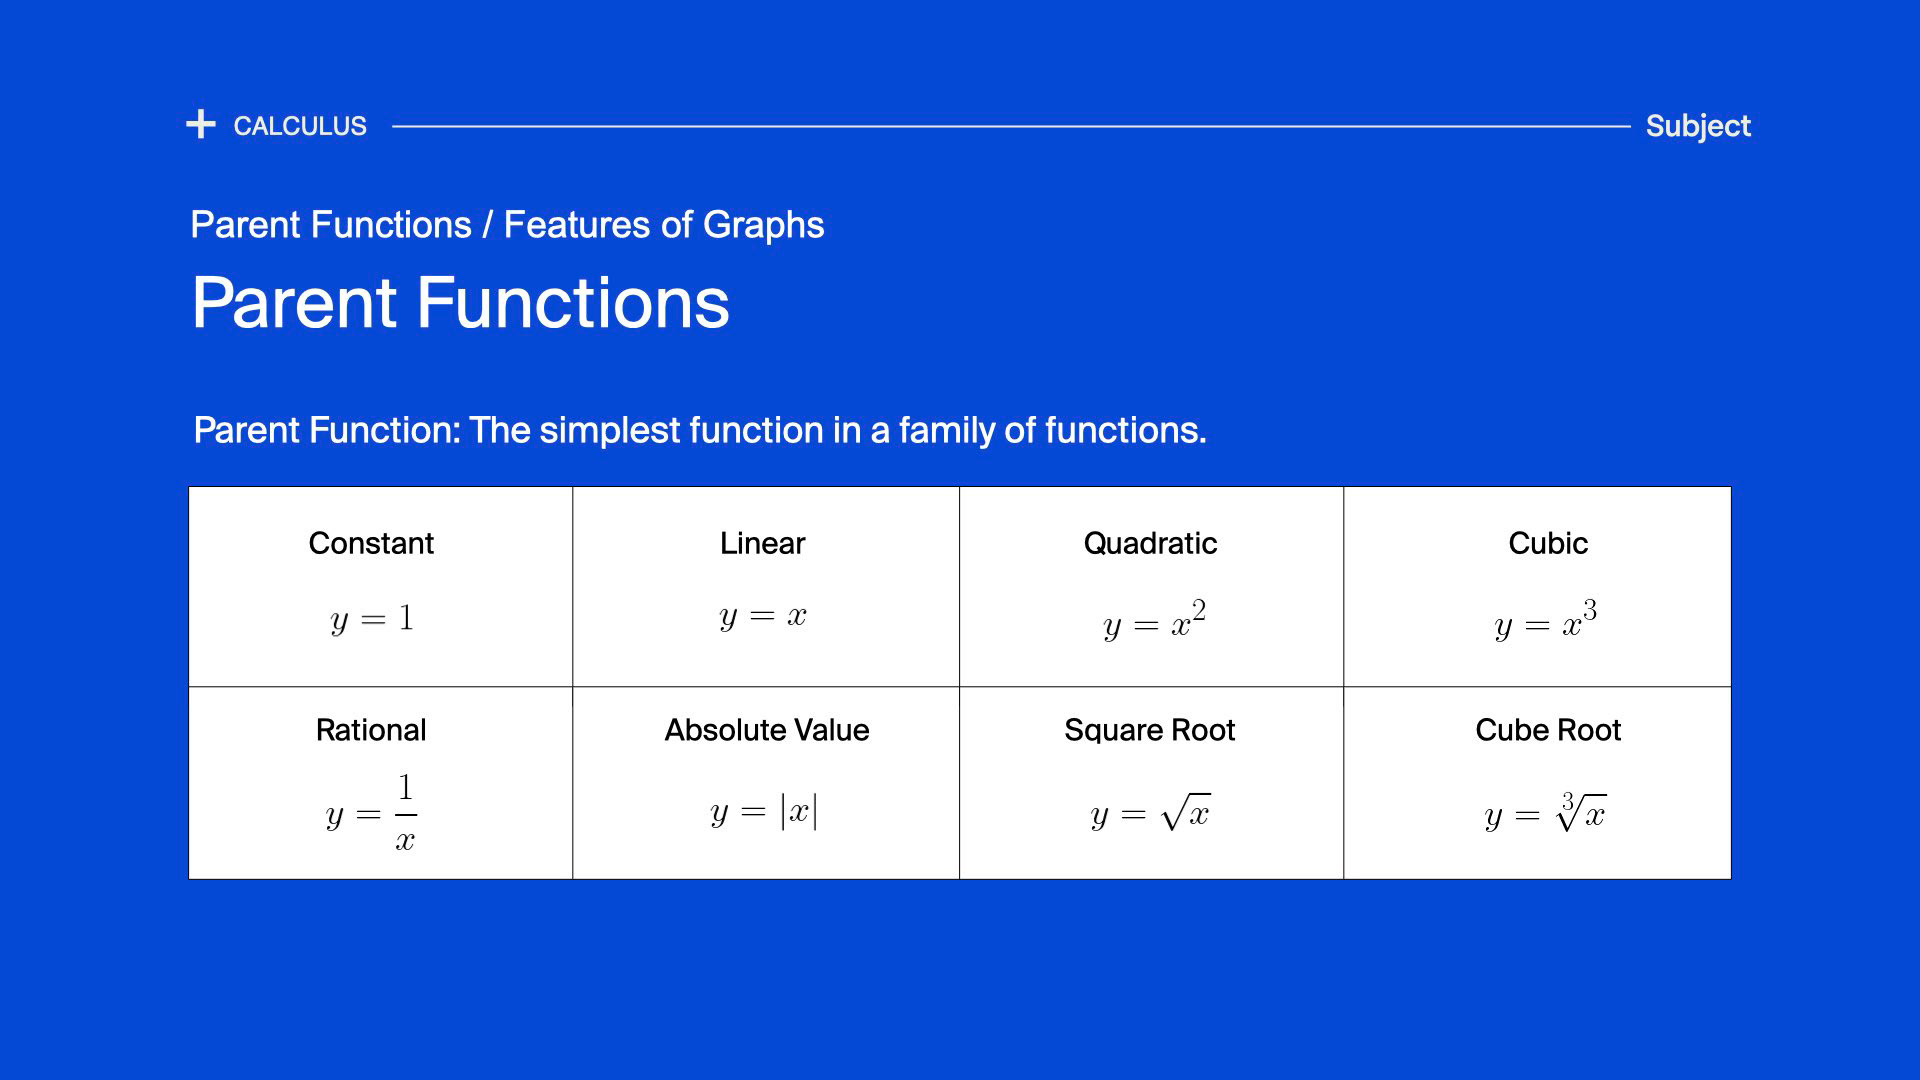Select the CALCULUS header label
Image resolution: width=1920 pixels, height=1080 pixels.
(300, 126)
